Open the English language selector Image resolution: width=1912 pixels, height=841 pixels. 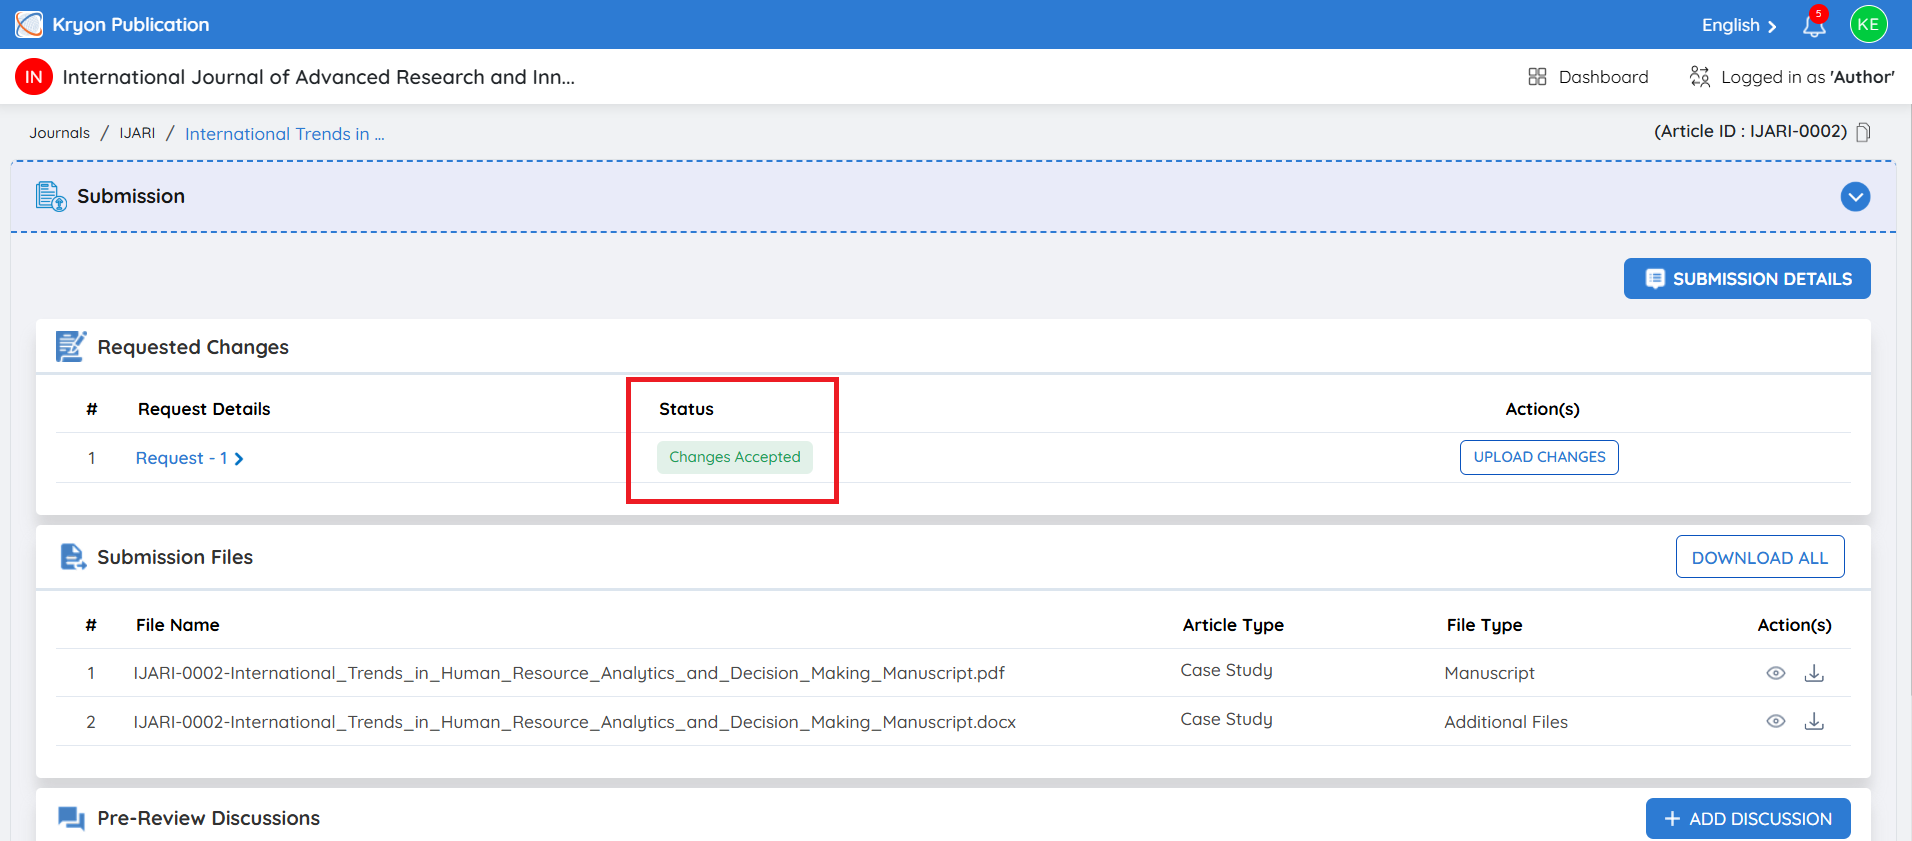(x=1739, y=25)
